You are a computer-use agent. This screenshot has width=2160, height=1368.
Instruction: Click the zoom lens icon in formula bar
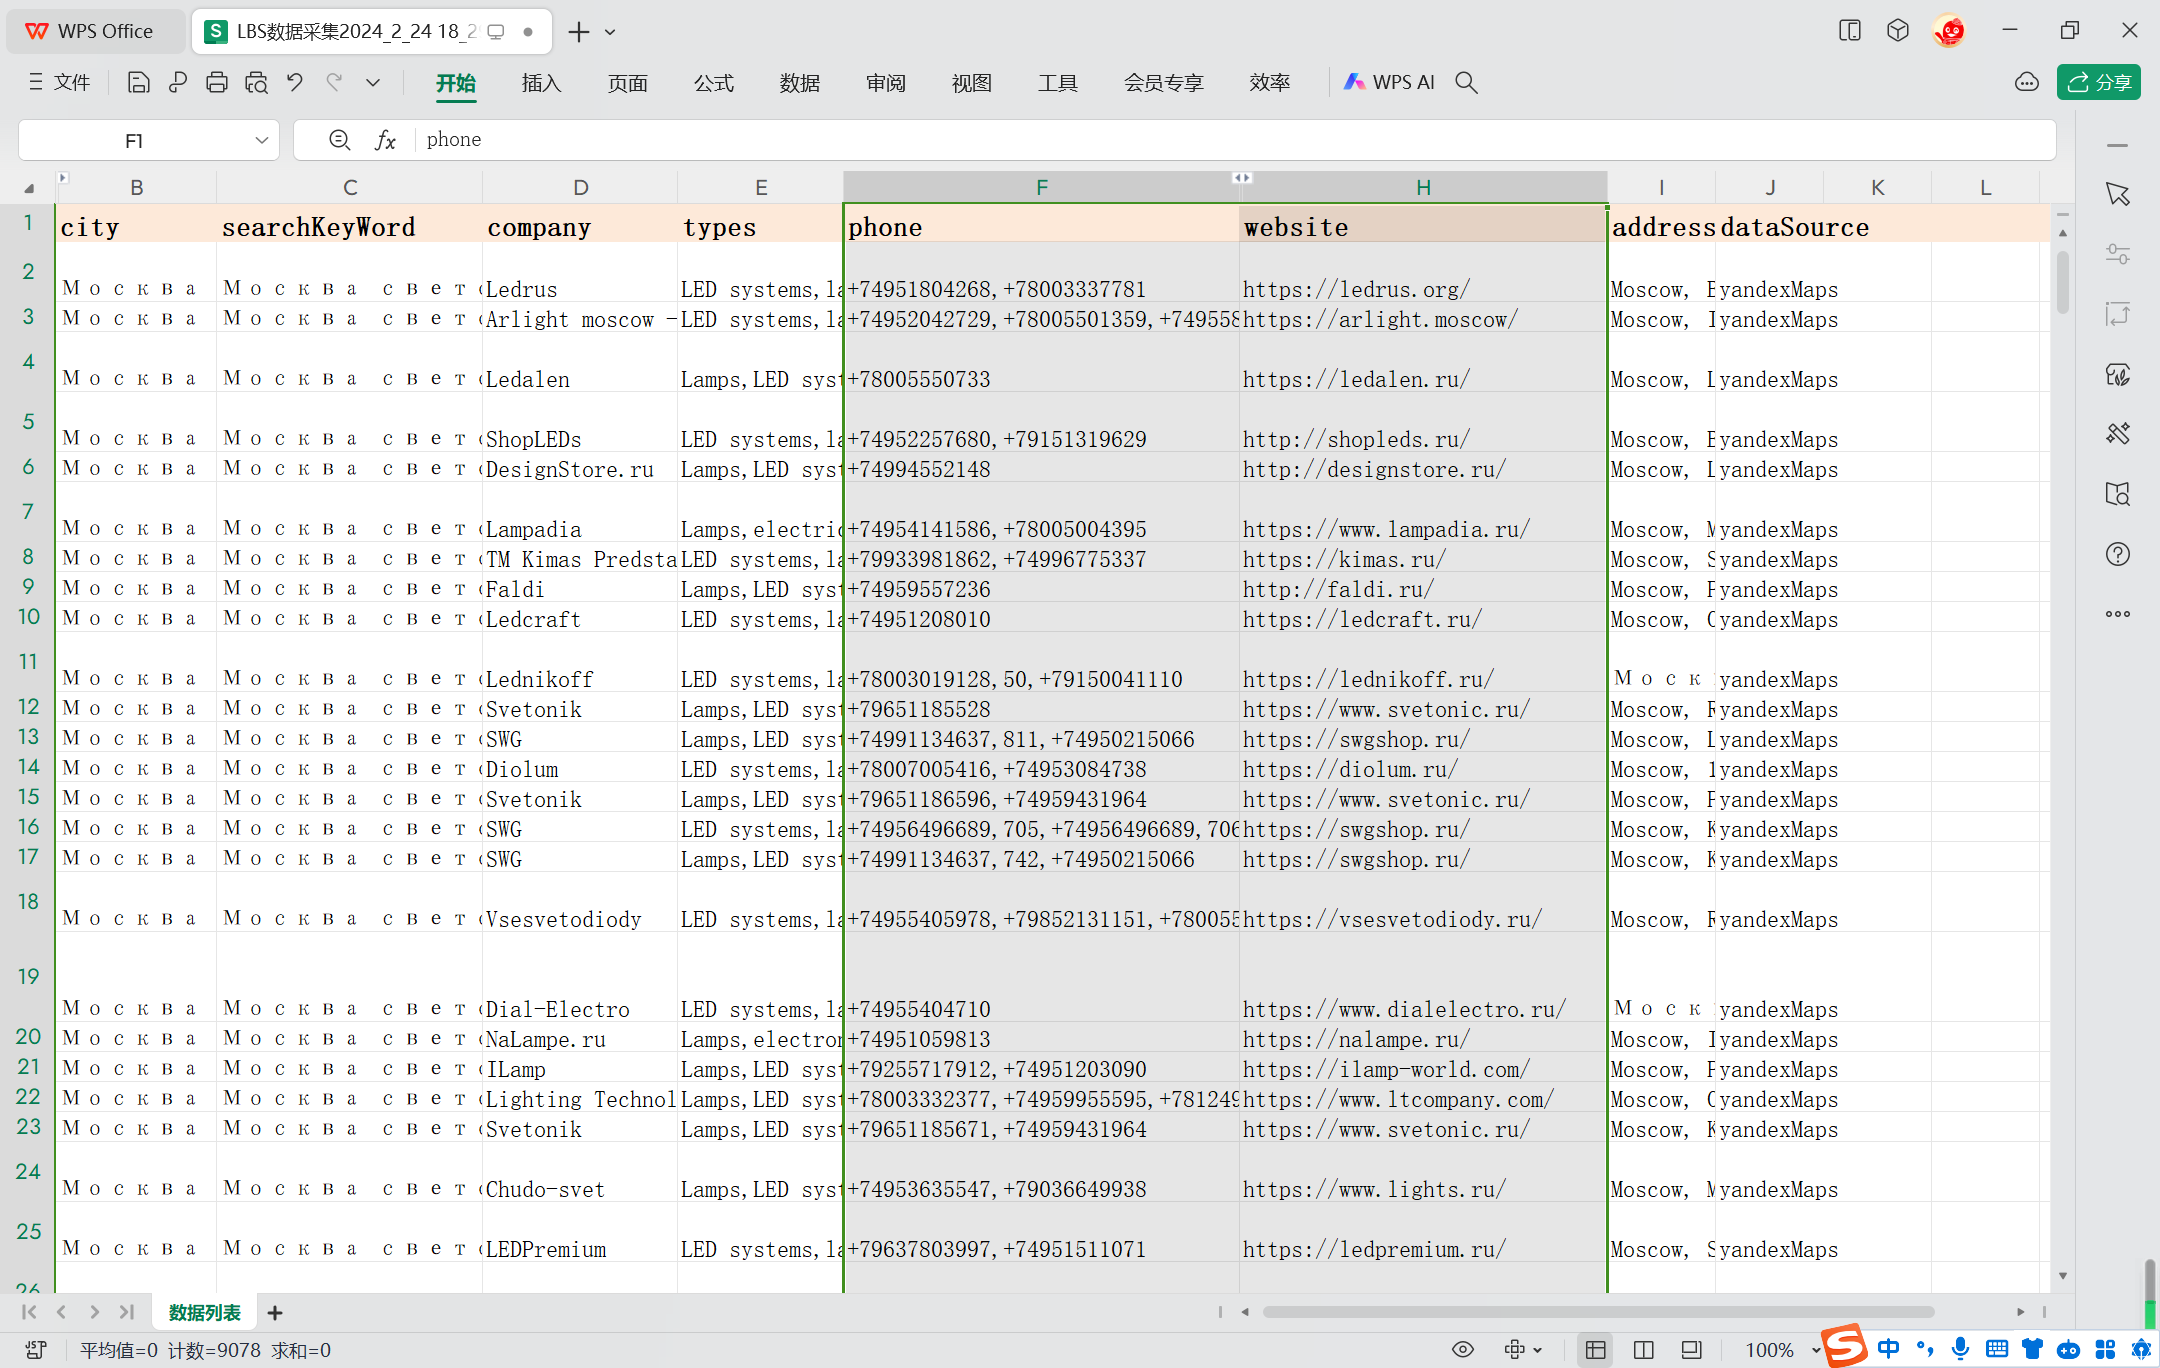340,140
